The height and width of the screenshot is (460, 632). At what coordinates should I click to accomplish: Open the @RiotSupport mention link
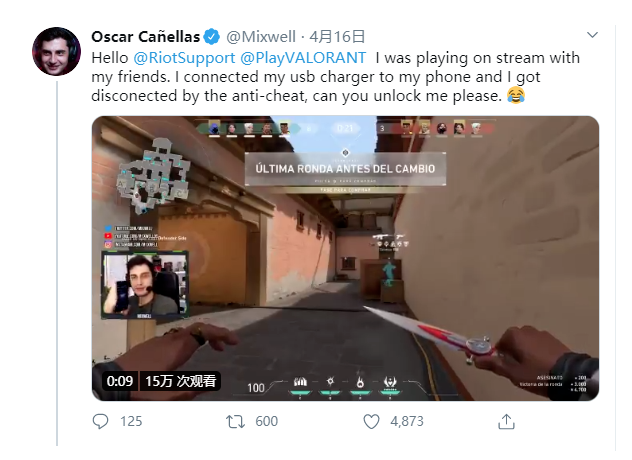click(184, 58)
